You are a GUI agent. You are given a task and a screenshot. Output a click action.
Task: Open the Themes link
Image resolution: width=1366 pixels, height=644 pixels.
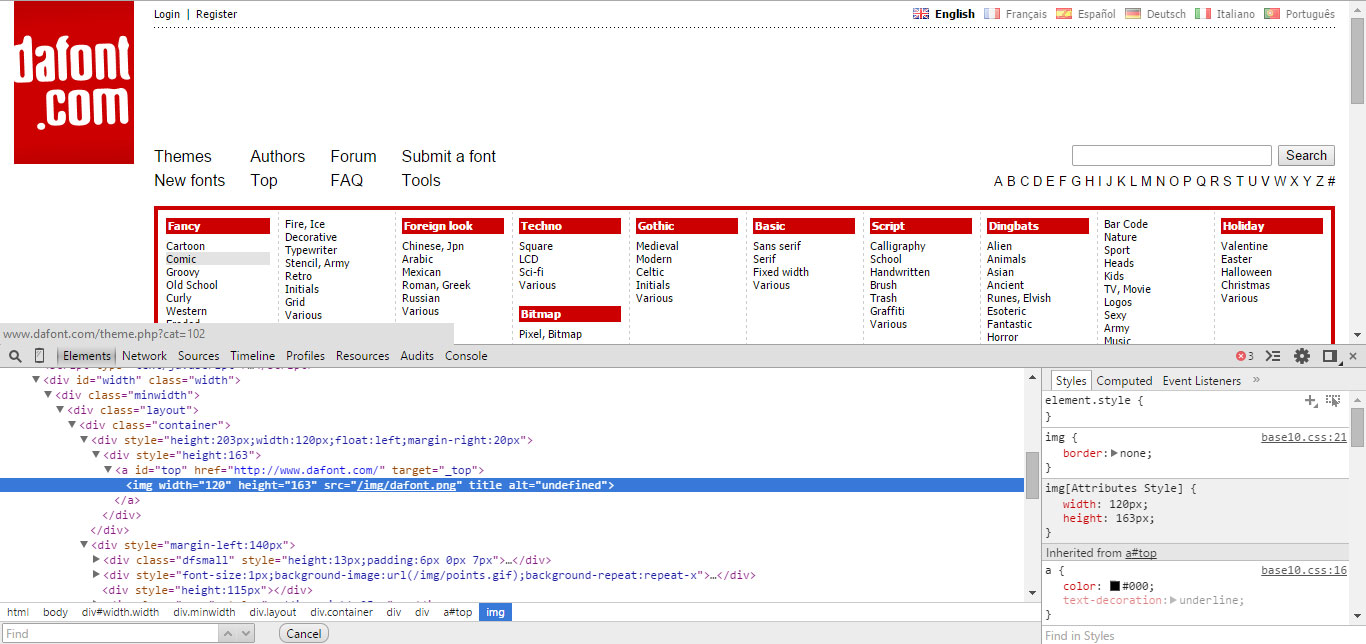183,156
